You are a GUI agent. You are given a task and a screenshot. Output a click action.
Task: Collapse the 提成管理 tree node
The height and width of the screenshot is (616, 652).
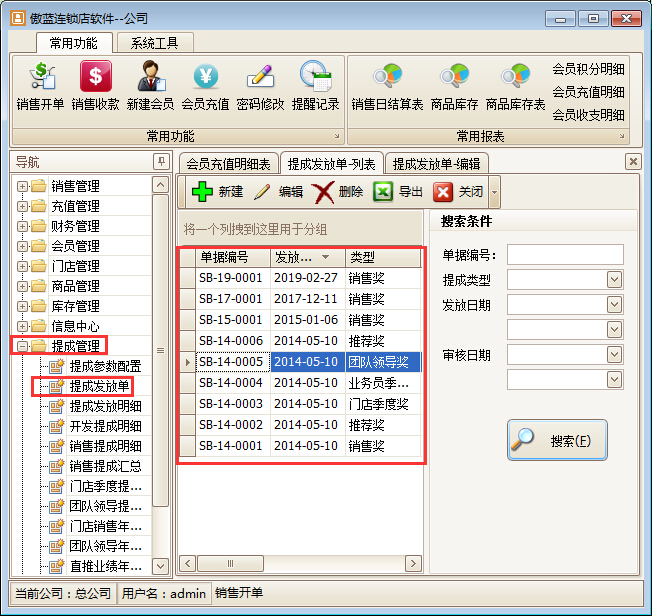point(22,346)
